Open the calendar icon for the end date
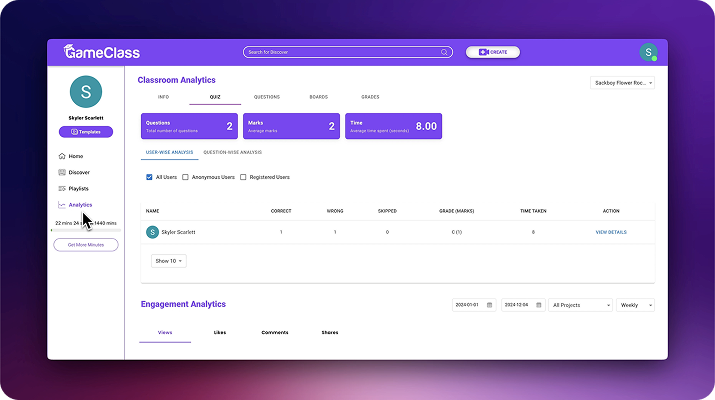The image size is (715, 400). 539,305
